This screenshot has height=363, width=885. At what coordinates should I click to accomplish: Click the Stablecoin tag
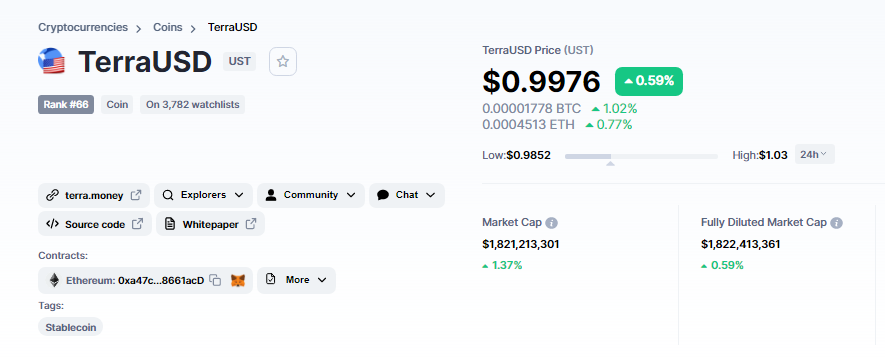[71, 327]
